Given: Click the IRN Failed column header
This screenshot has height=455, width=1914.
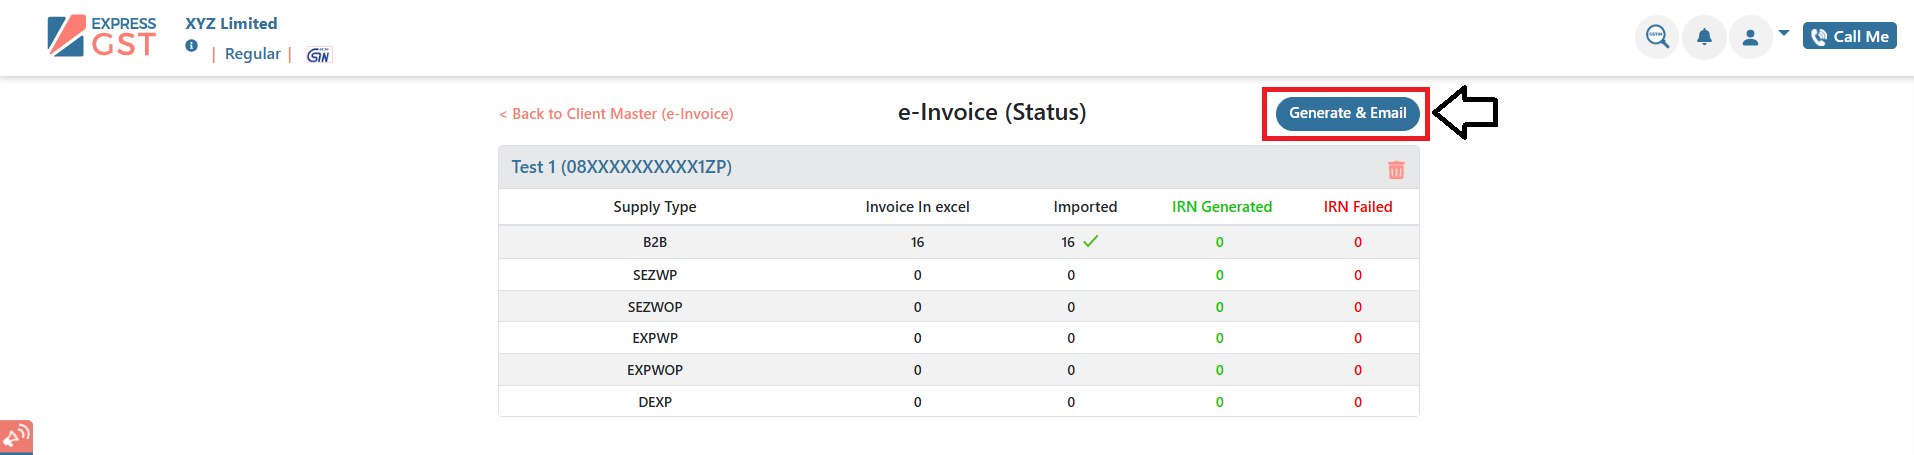Looking at the screenshot, I should pyautogui.click(x=1358, y=207).
